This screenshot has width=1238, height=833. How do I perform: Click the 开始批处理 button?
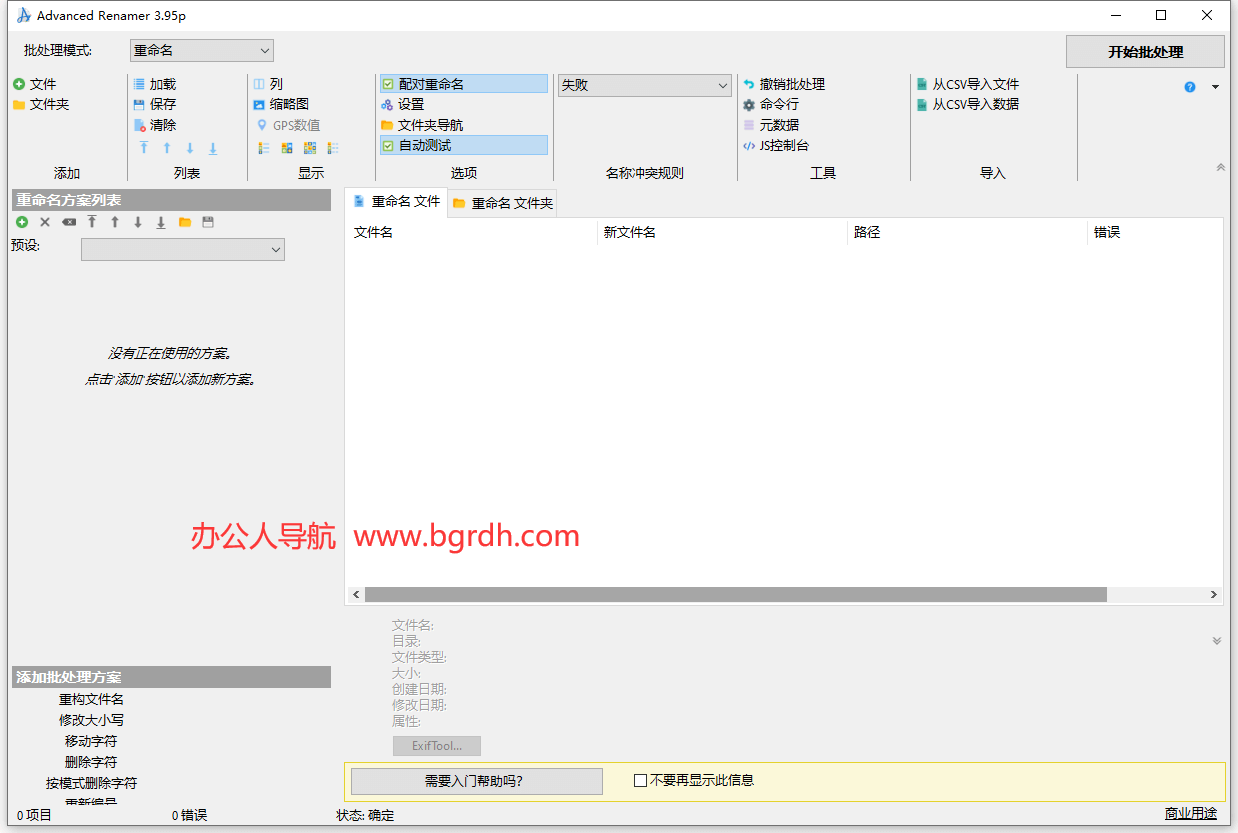pos(1145,52)
